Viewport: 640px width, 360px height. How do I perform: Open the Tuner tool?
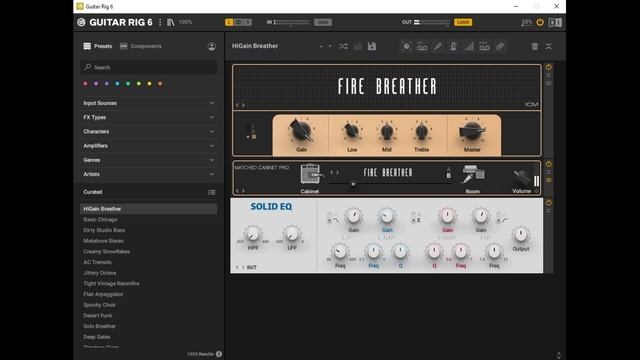[438, 46]
